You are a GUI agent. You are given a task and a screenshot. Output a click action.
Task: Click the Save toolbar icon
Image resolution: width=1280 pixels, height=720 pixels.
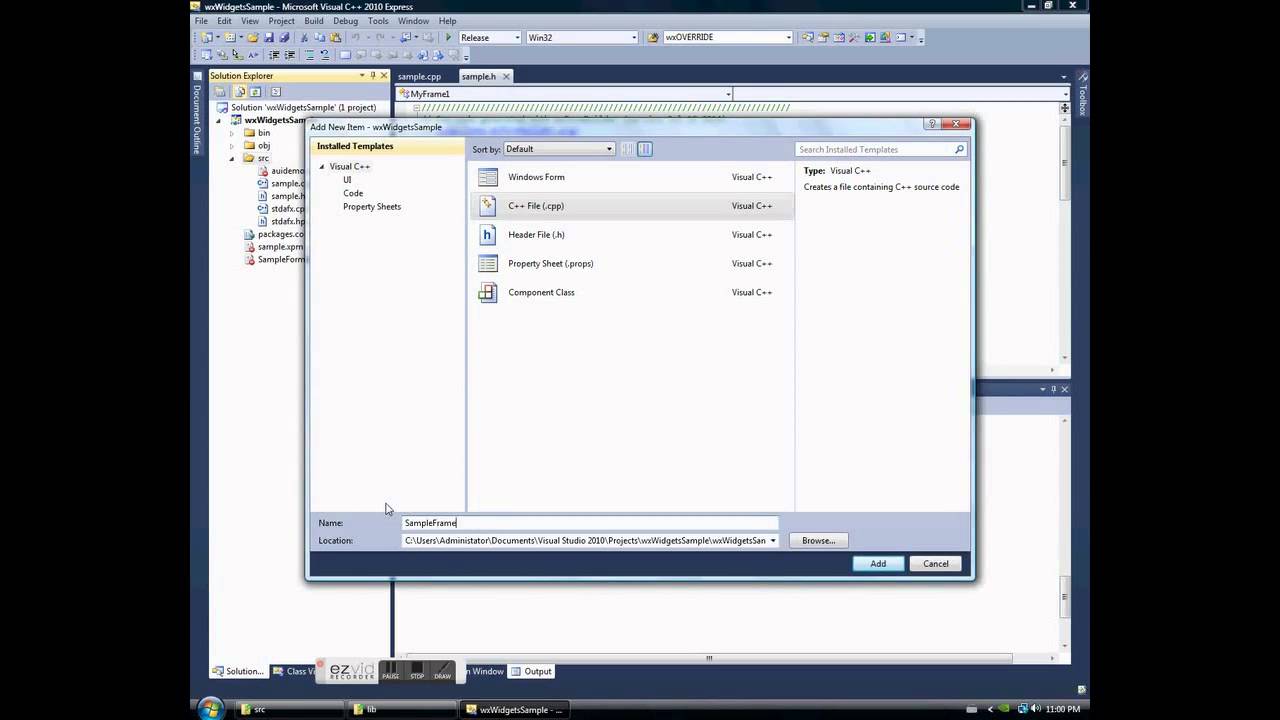pos(269,38)
